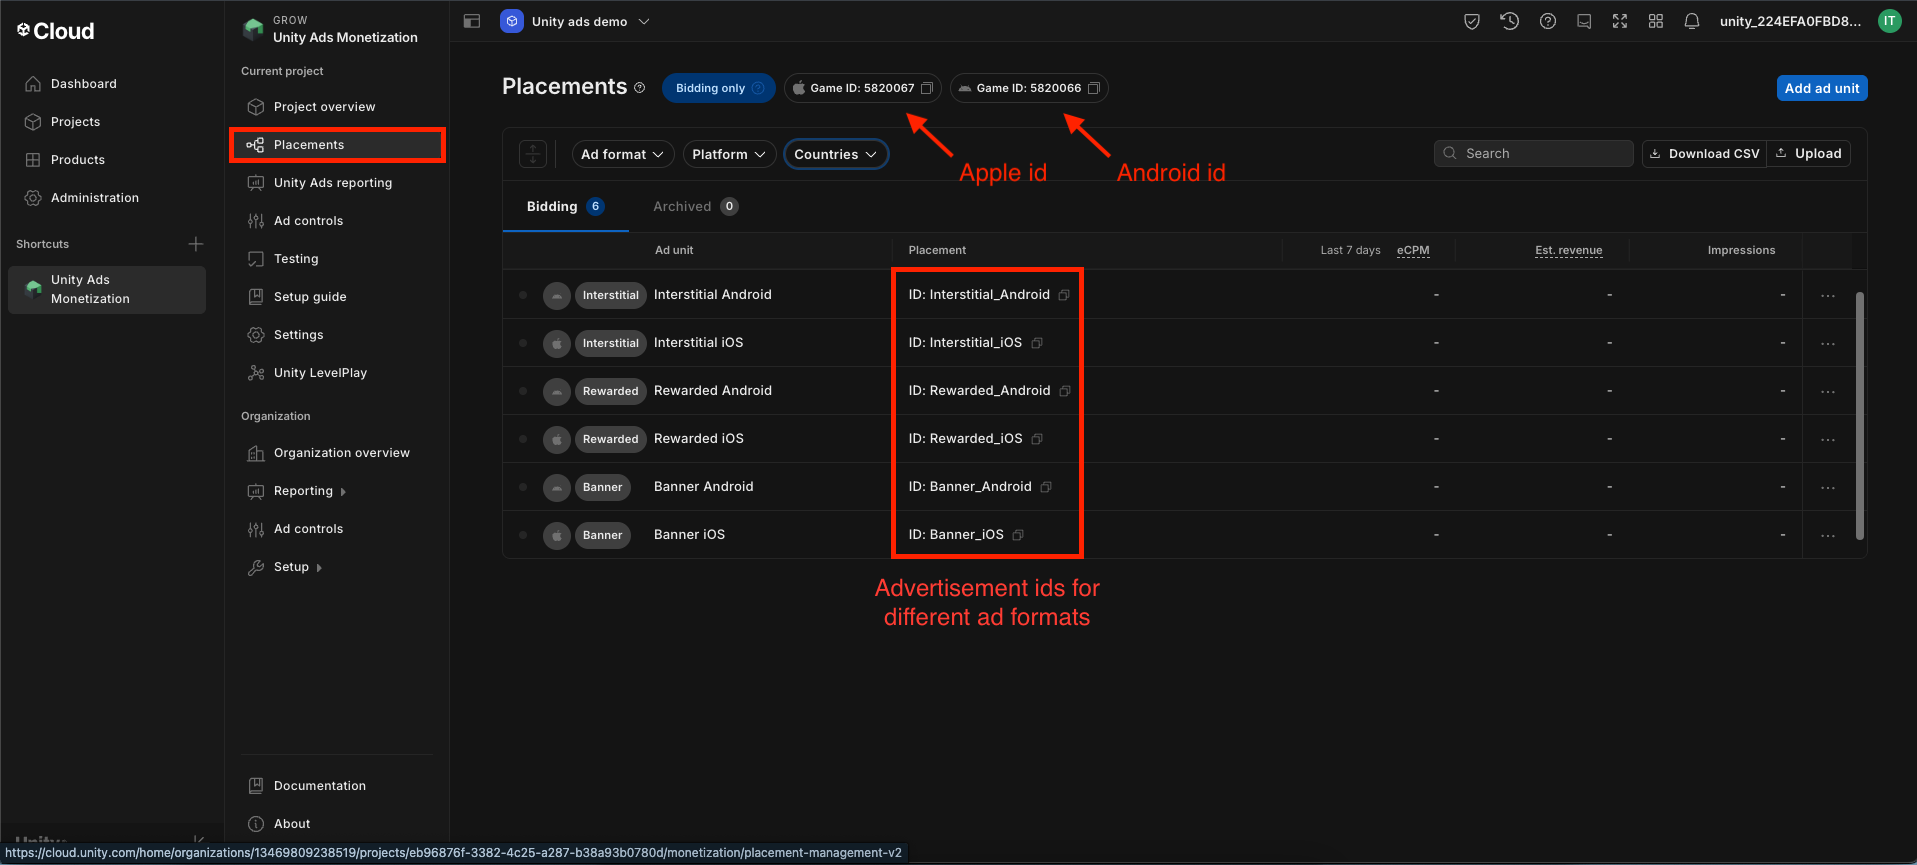
Task: Open Organization overview
Action: tap(338, 453)
